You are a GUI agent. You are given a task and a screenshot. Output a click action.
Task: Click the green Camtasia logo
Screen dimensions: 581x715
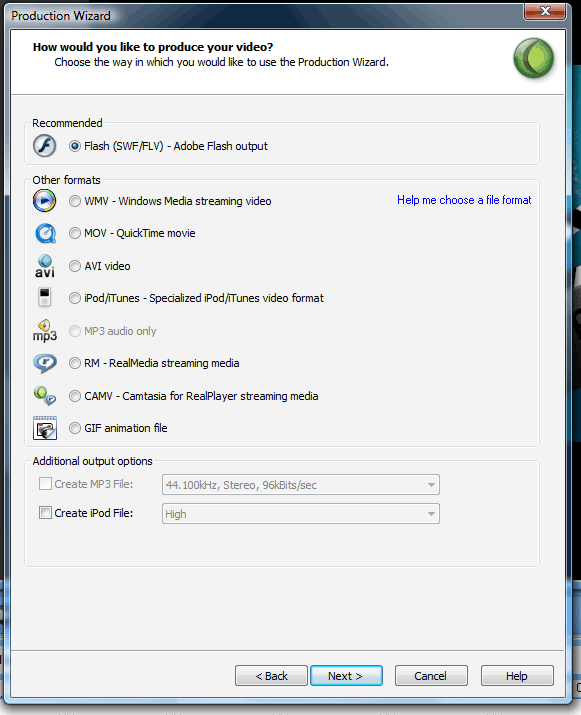click(x=534, y=58)
